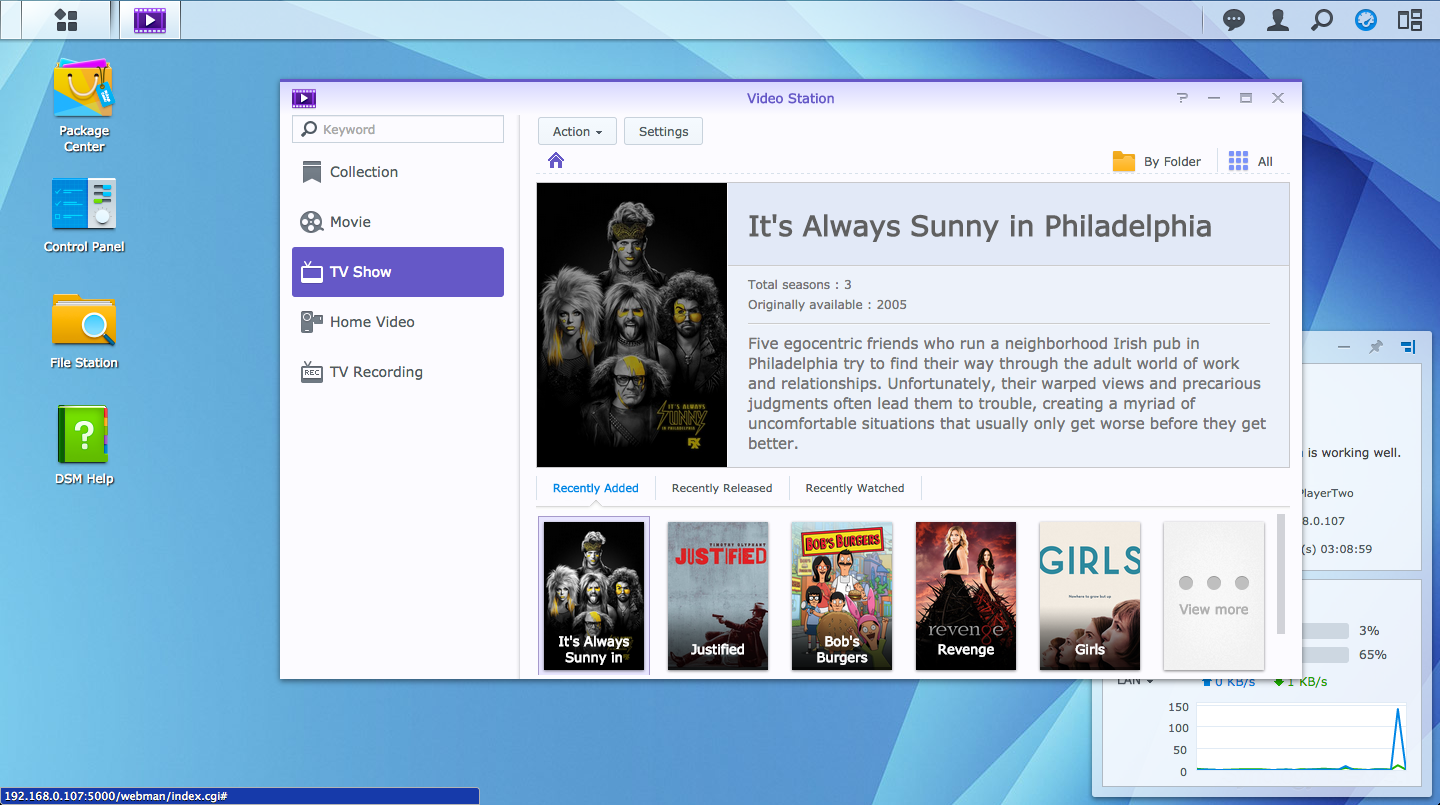Screen dimensions: 1440x805
Task: Open the notifications chat bubble icon
Action: coord(1234,20)
